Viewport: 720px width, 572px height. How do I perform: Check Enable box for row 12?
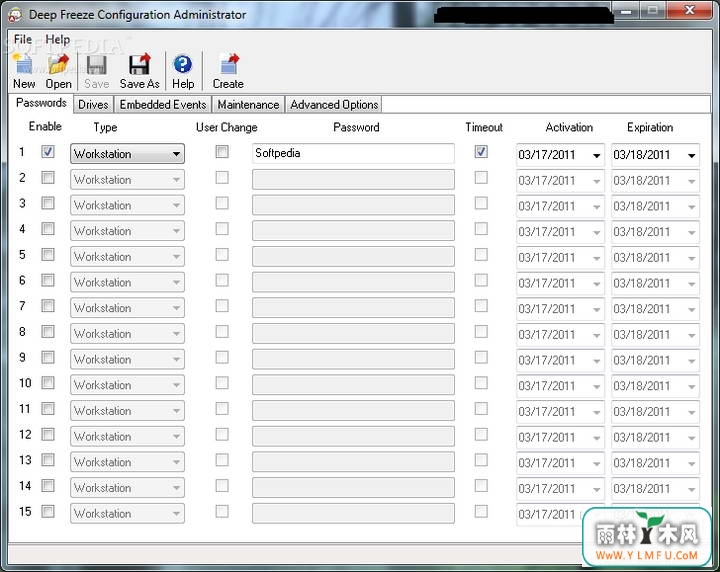[48, 434]
